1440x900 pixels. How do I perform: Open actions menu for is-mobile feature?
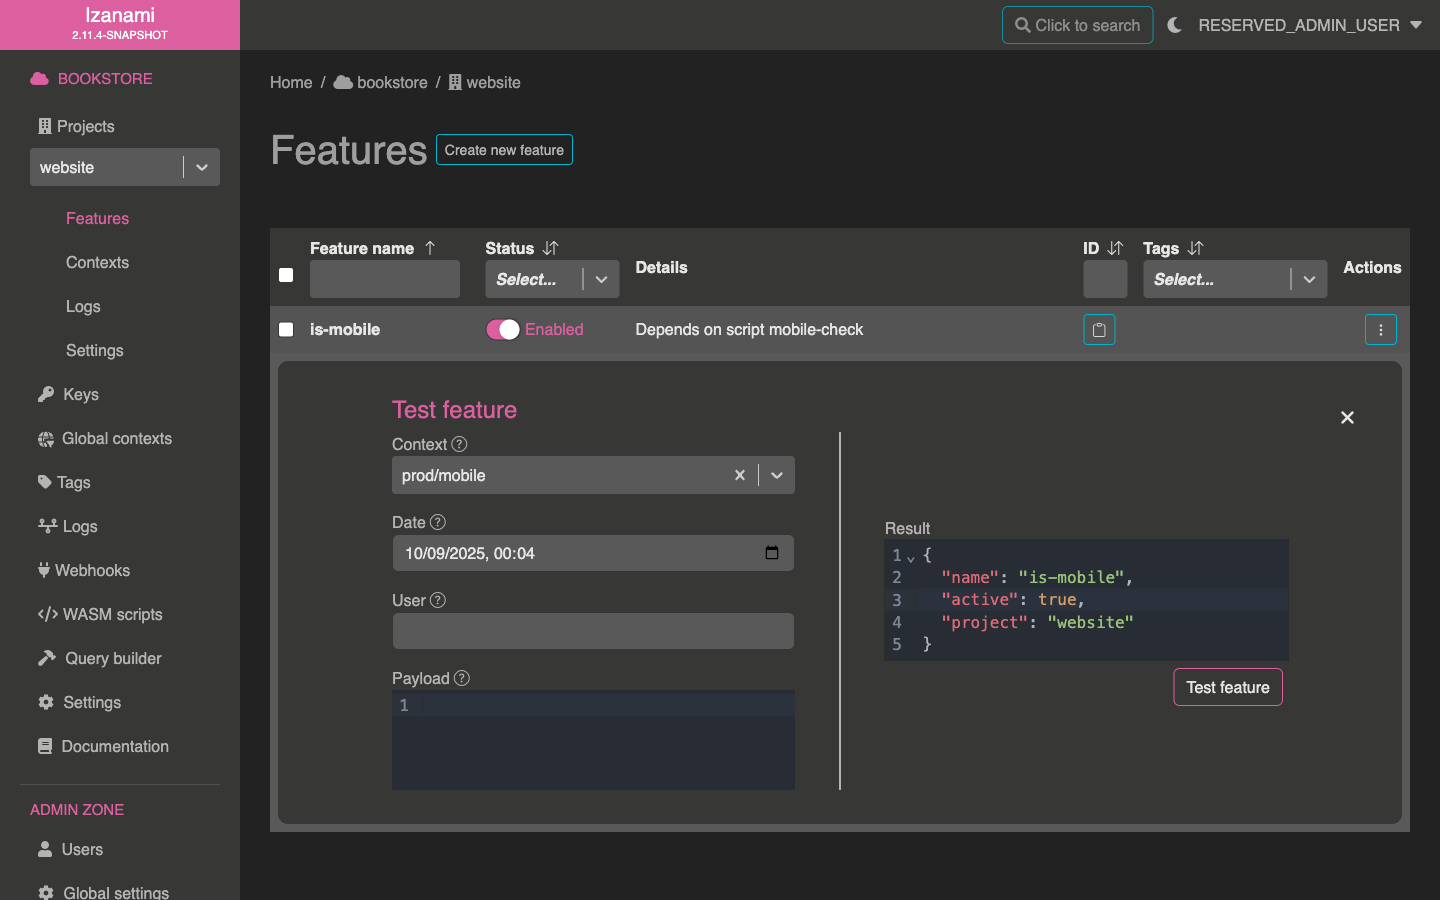click(1380, 330)
